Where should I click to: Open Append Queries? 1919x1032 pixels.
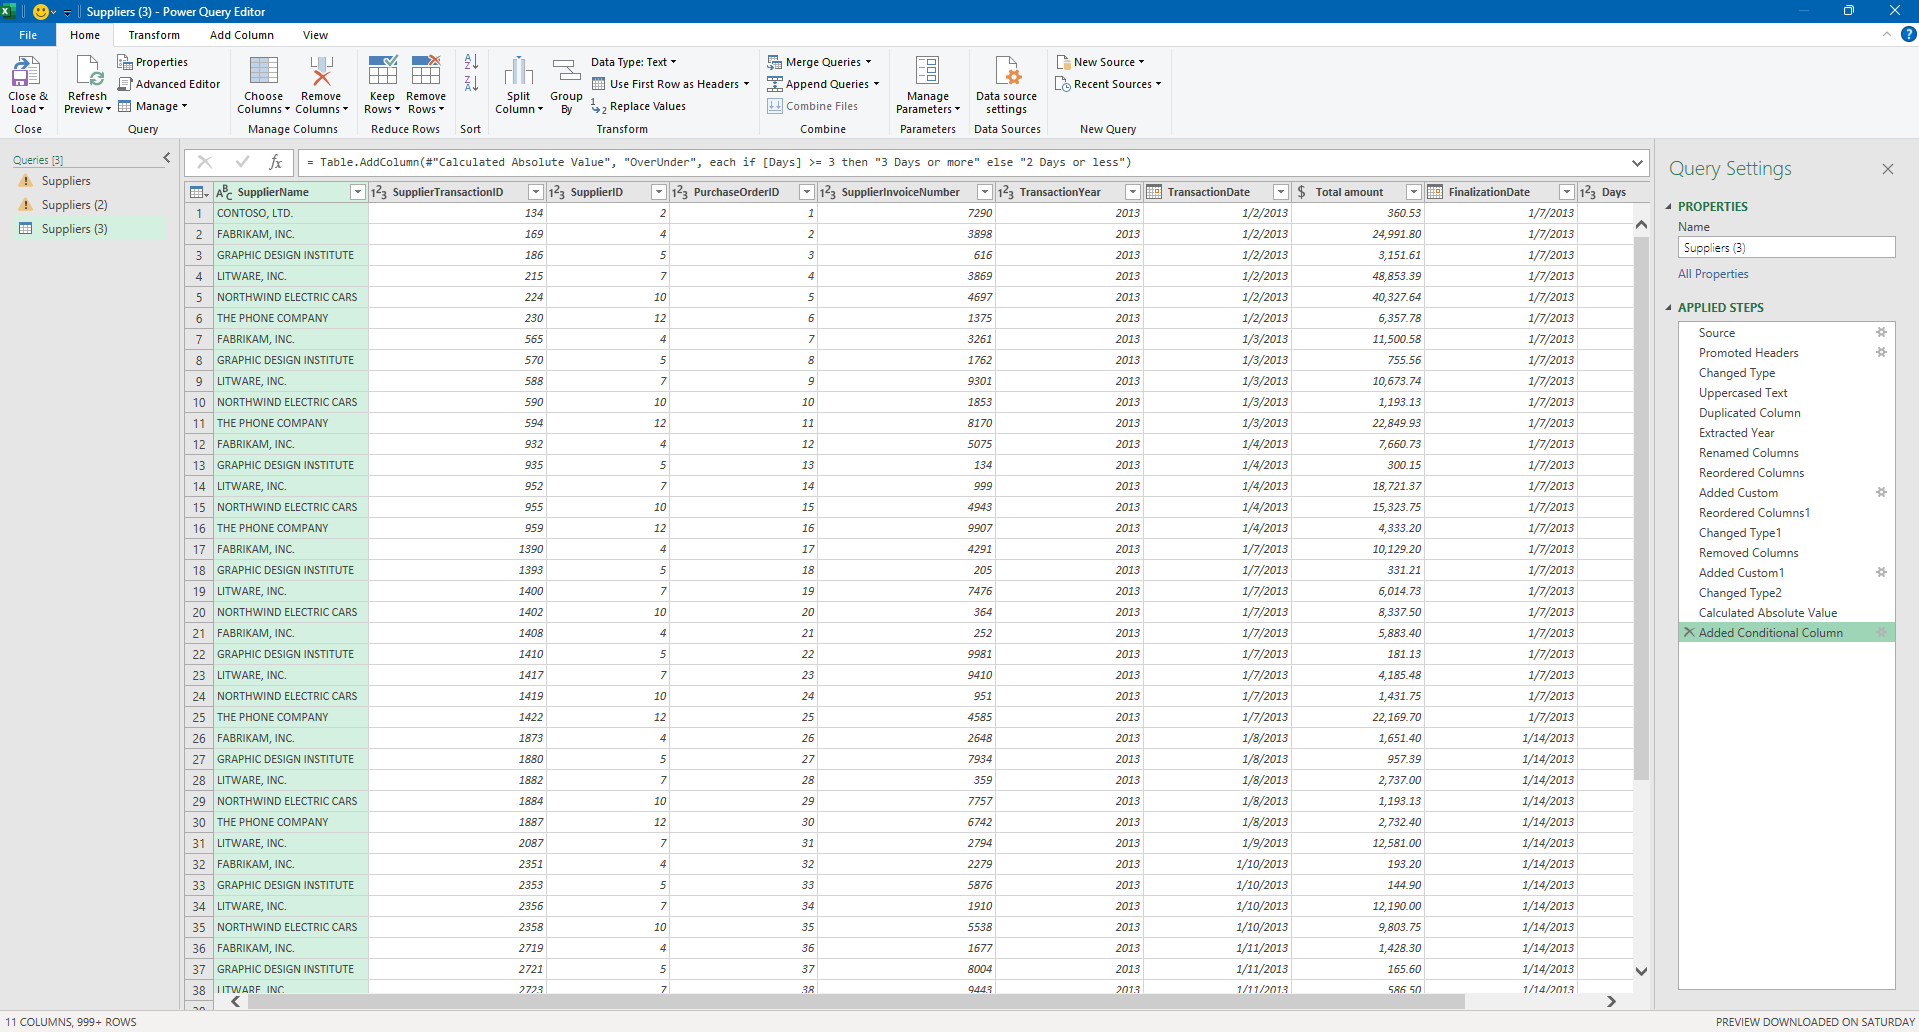[x=823, y=84]
